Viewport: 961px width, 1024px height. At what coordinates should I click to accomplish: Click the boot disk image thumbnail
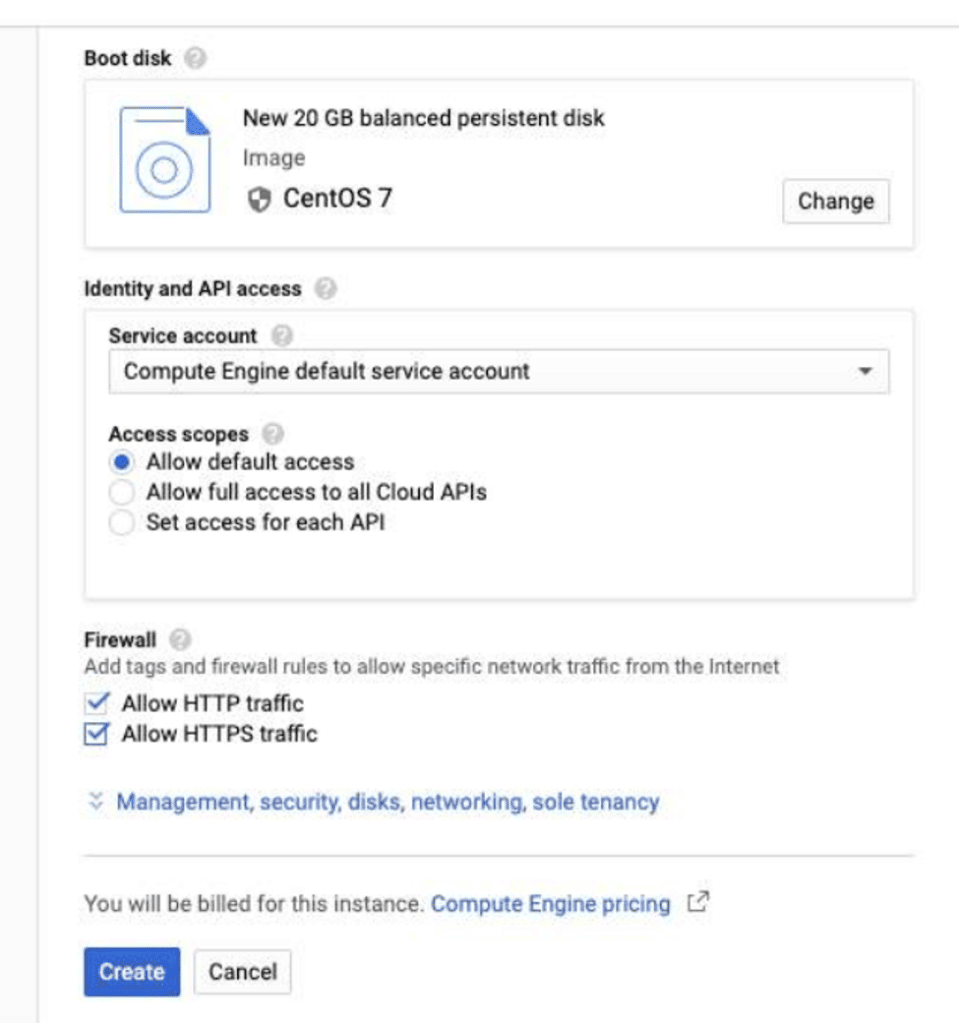point(165,160)
